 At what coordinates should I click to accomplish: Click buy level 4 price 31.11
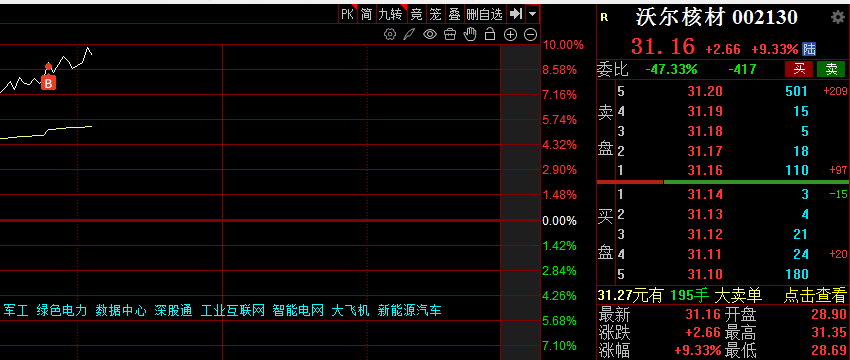[x=705, y=254]
